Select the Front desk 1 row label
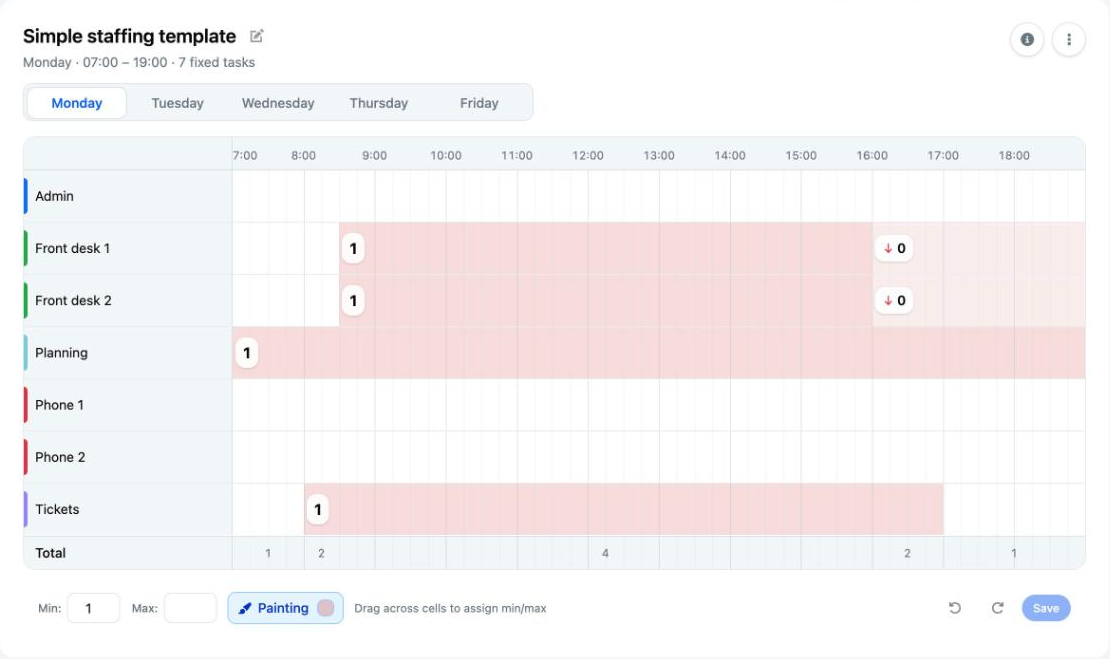 [x=72, y=248]
